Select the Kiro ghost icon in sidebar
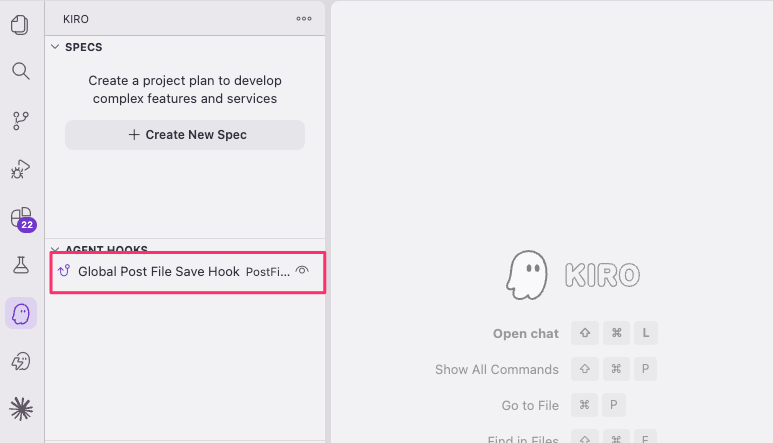The width and height of the screenshot is (773, 443). click(x=21, y=313)
